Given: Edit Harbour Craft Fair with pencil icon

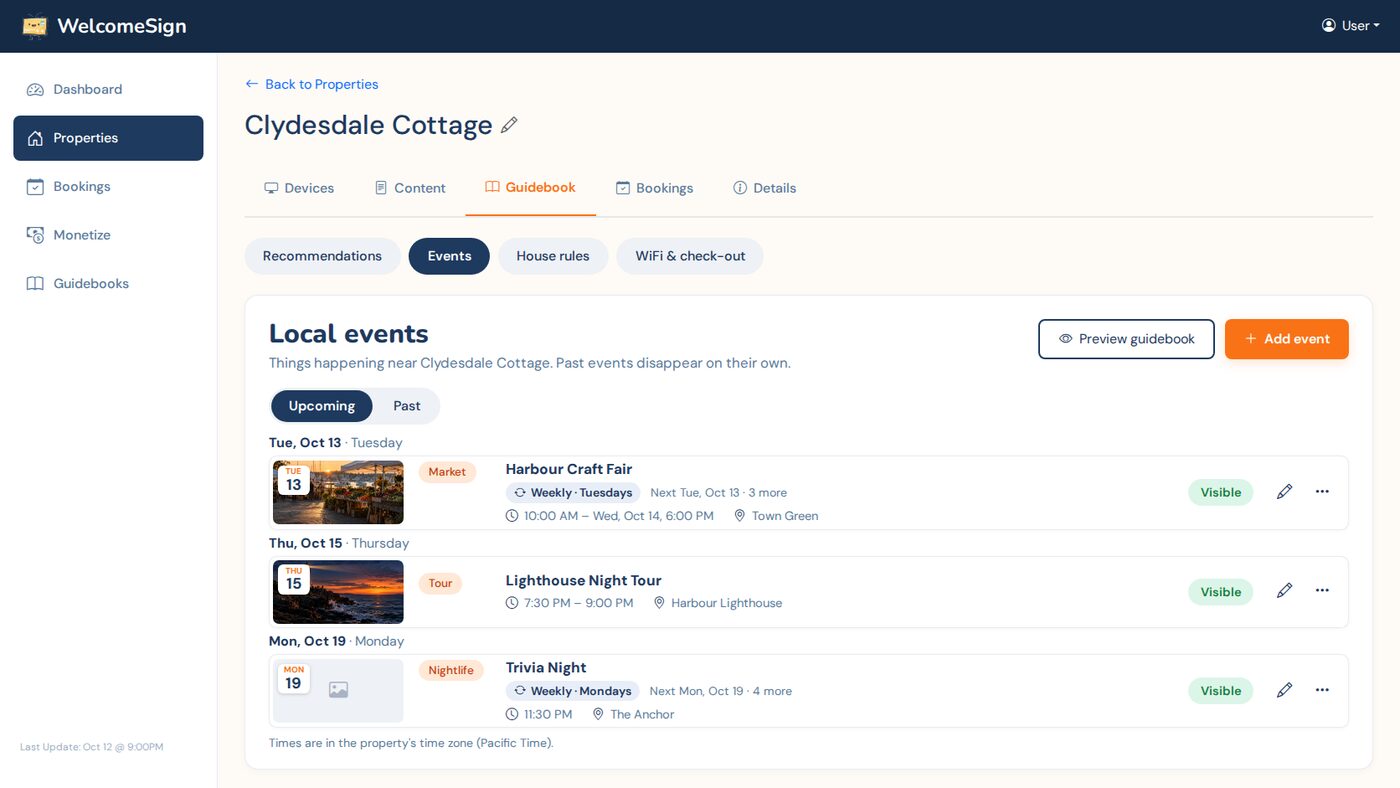Looking at the screenshot, I should click(x=1285, y=492).
